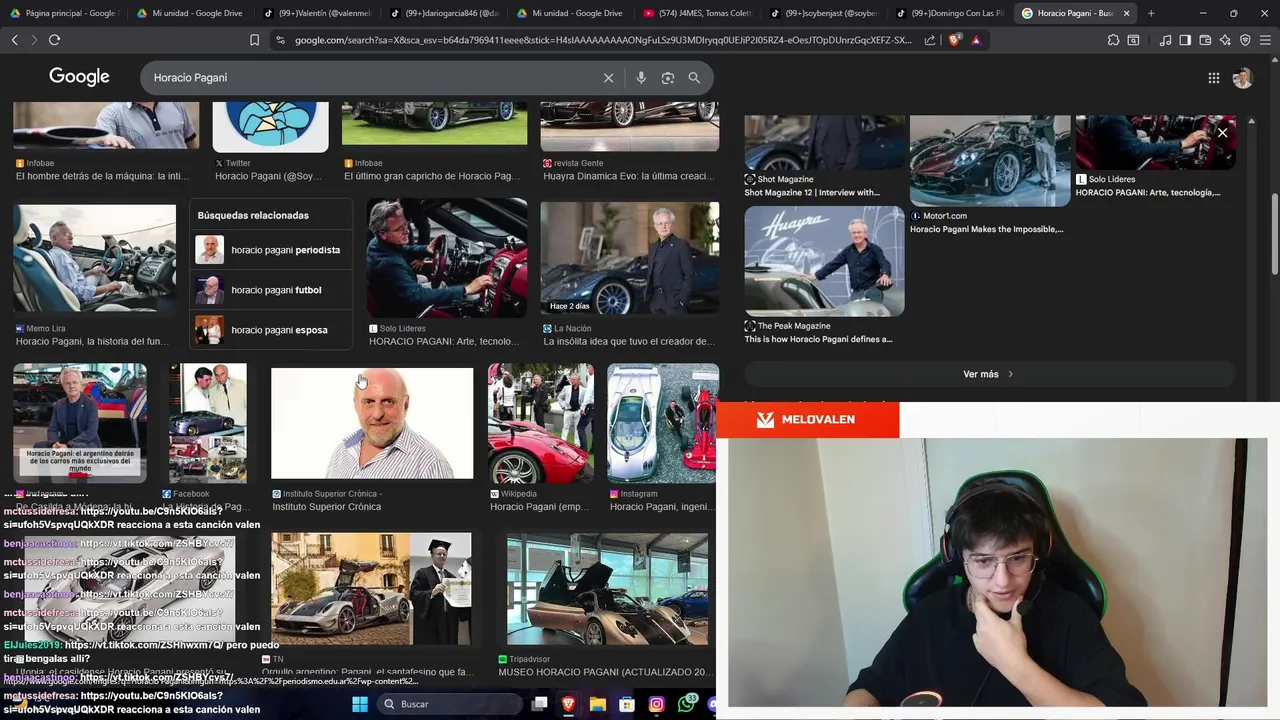Open the Brave Wallet icon
This screenshot has width=1280, height=720.
[1205, 40]
